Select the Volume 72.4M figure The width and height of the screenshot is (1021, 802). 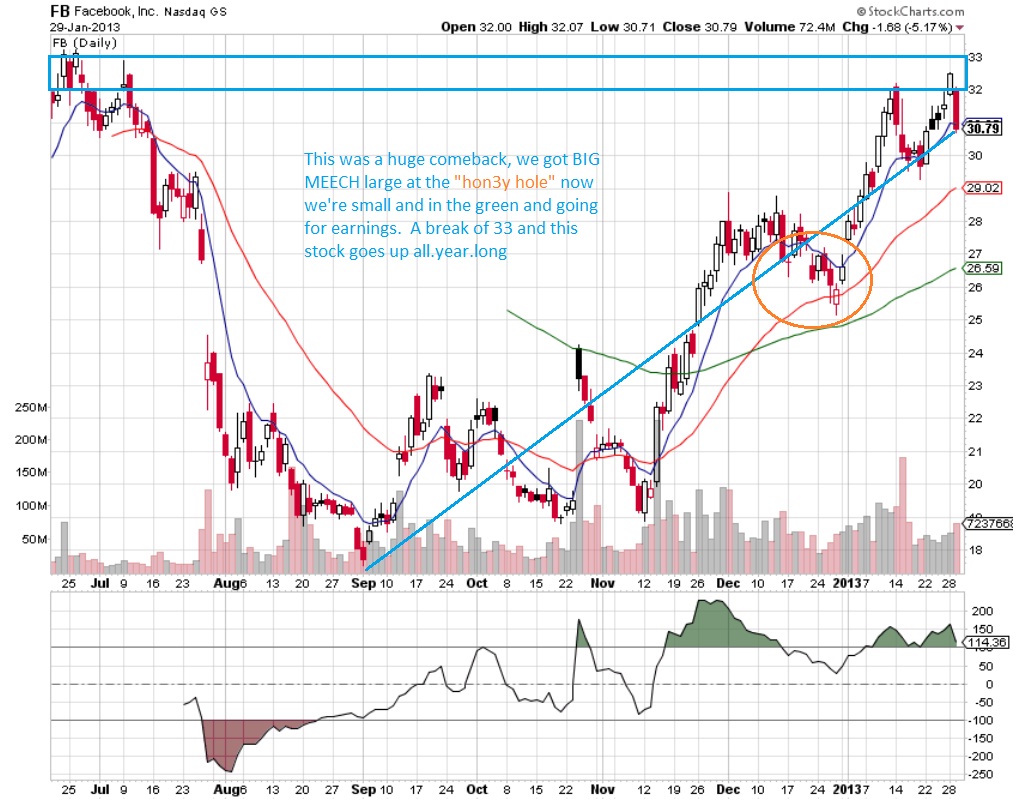[790, 27]
